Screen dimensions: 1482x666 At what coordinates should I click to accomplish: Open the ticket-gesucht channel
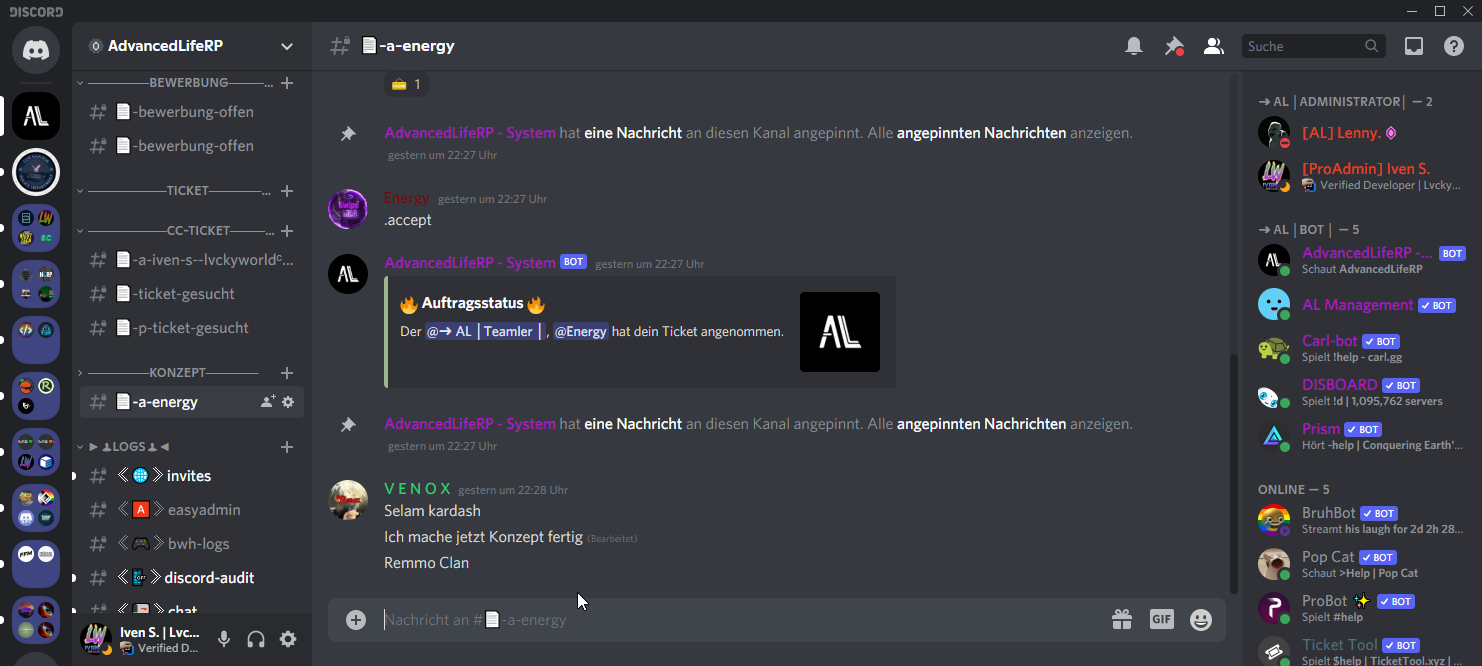tap(184, 294)
